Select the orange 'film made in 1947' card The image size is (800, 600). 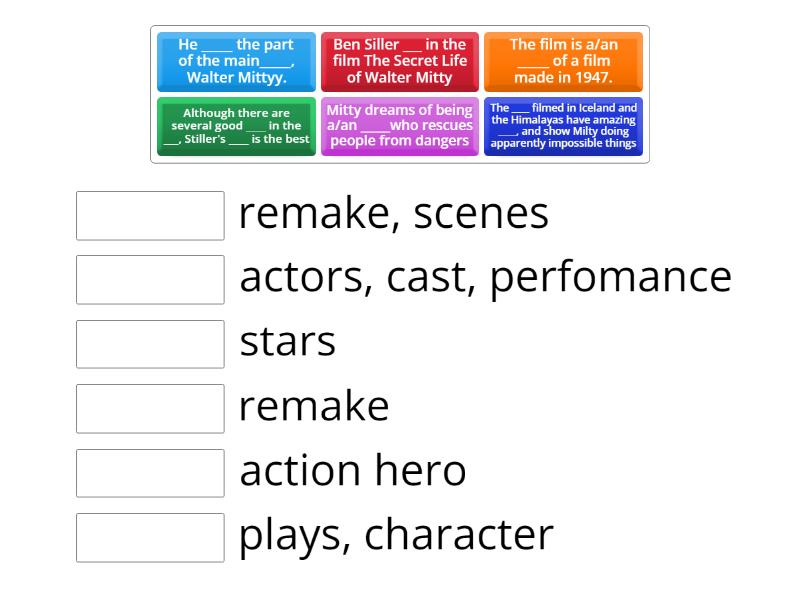[x=563, y=62]
